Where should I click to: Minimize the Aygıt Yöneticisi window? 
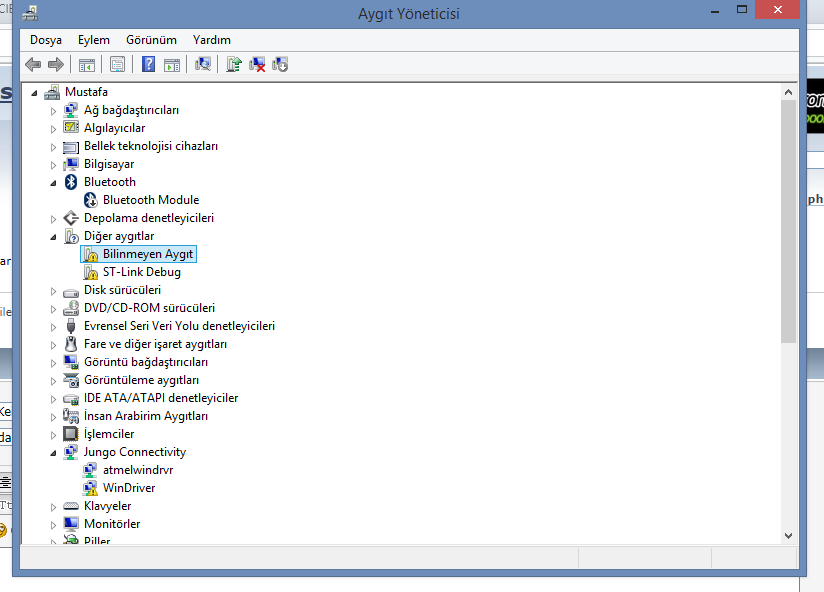click(x=715, y=10)
